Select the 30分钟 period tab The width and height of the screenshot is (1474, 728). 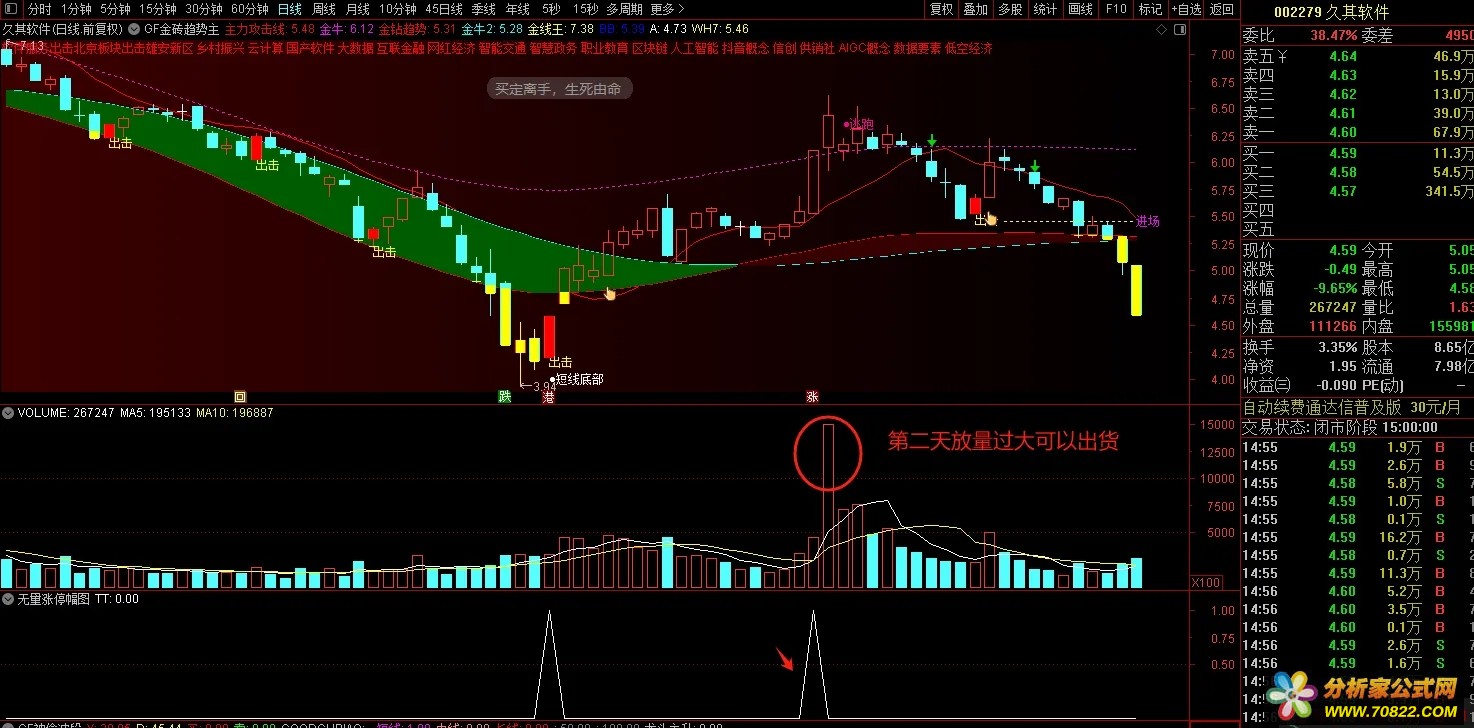tap(203, 9)
